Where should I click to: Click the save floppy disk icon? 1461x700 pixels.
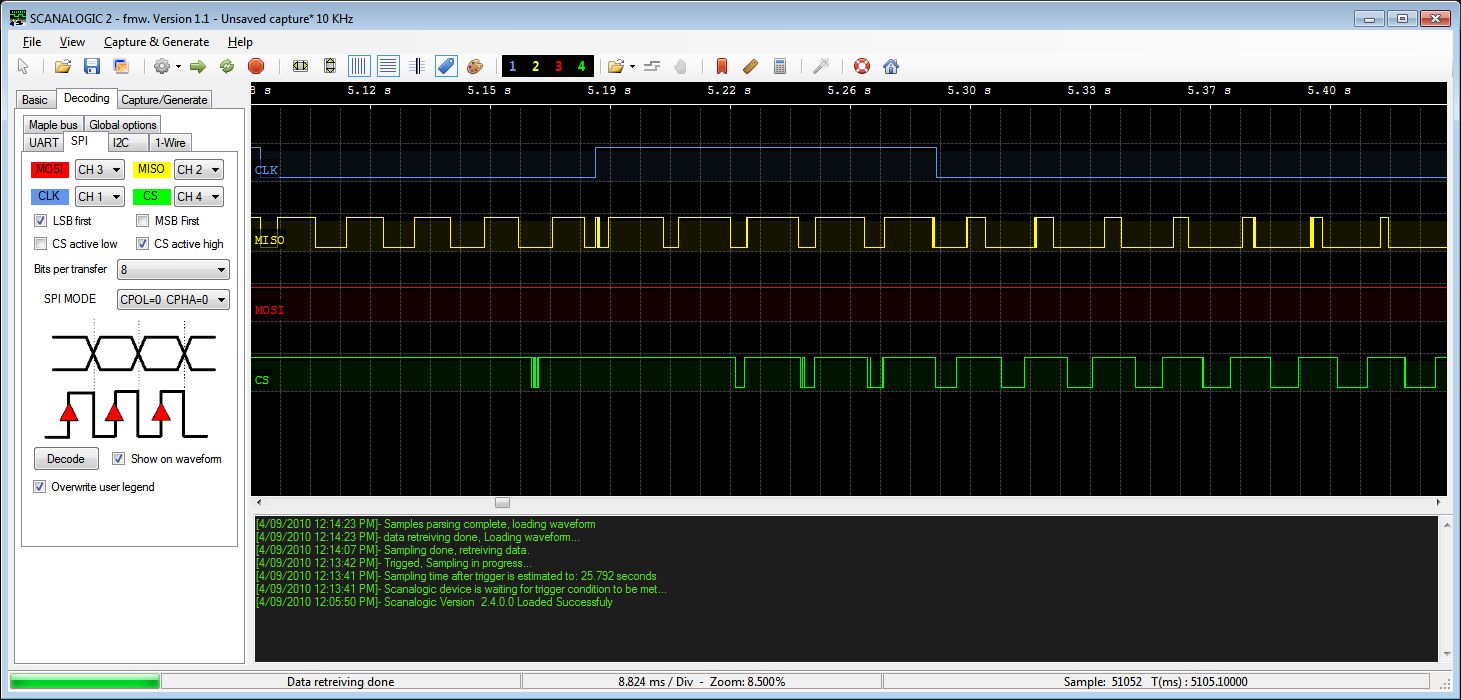click(x=92, y=66)
